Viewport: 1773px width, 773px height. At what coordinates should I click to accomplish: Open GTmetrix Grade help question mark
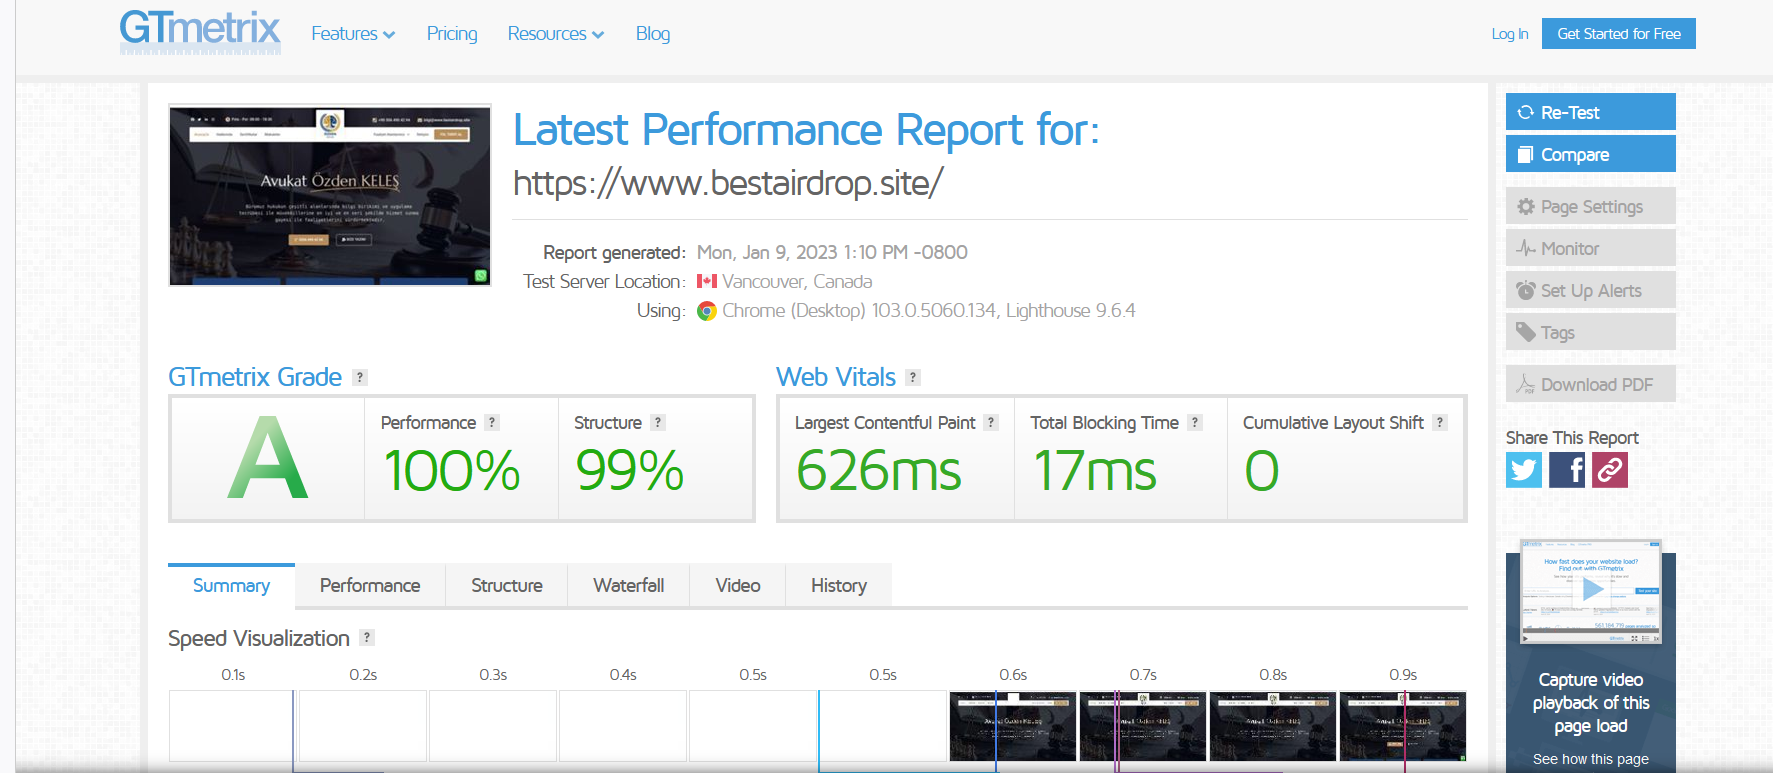(x=360, y=377)
